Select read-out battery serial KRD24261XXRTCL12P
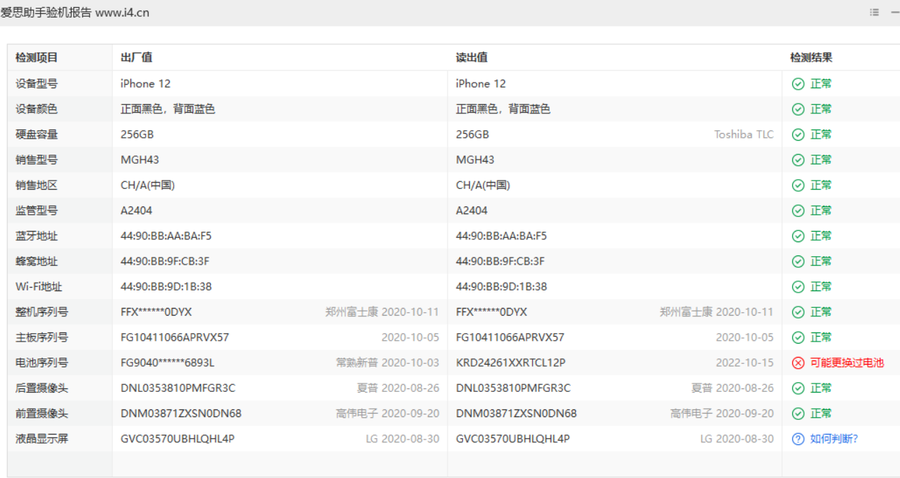900x478 pixels. [x=510, y=363]
